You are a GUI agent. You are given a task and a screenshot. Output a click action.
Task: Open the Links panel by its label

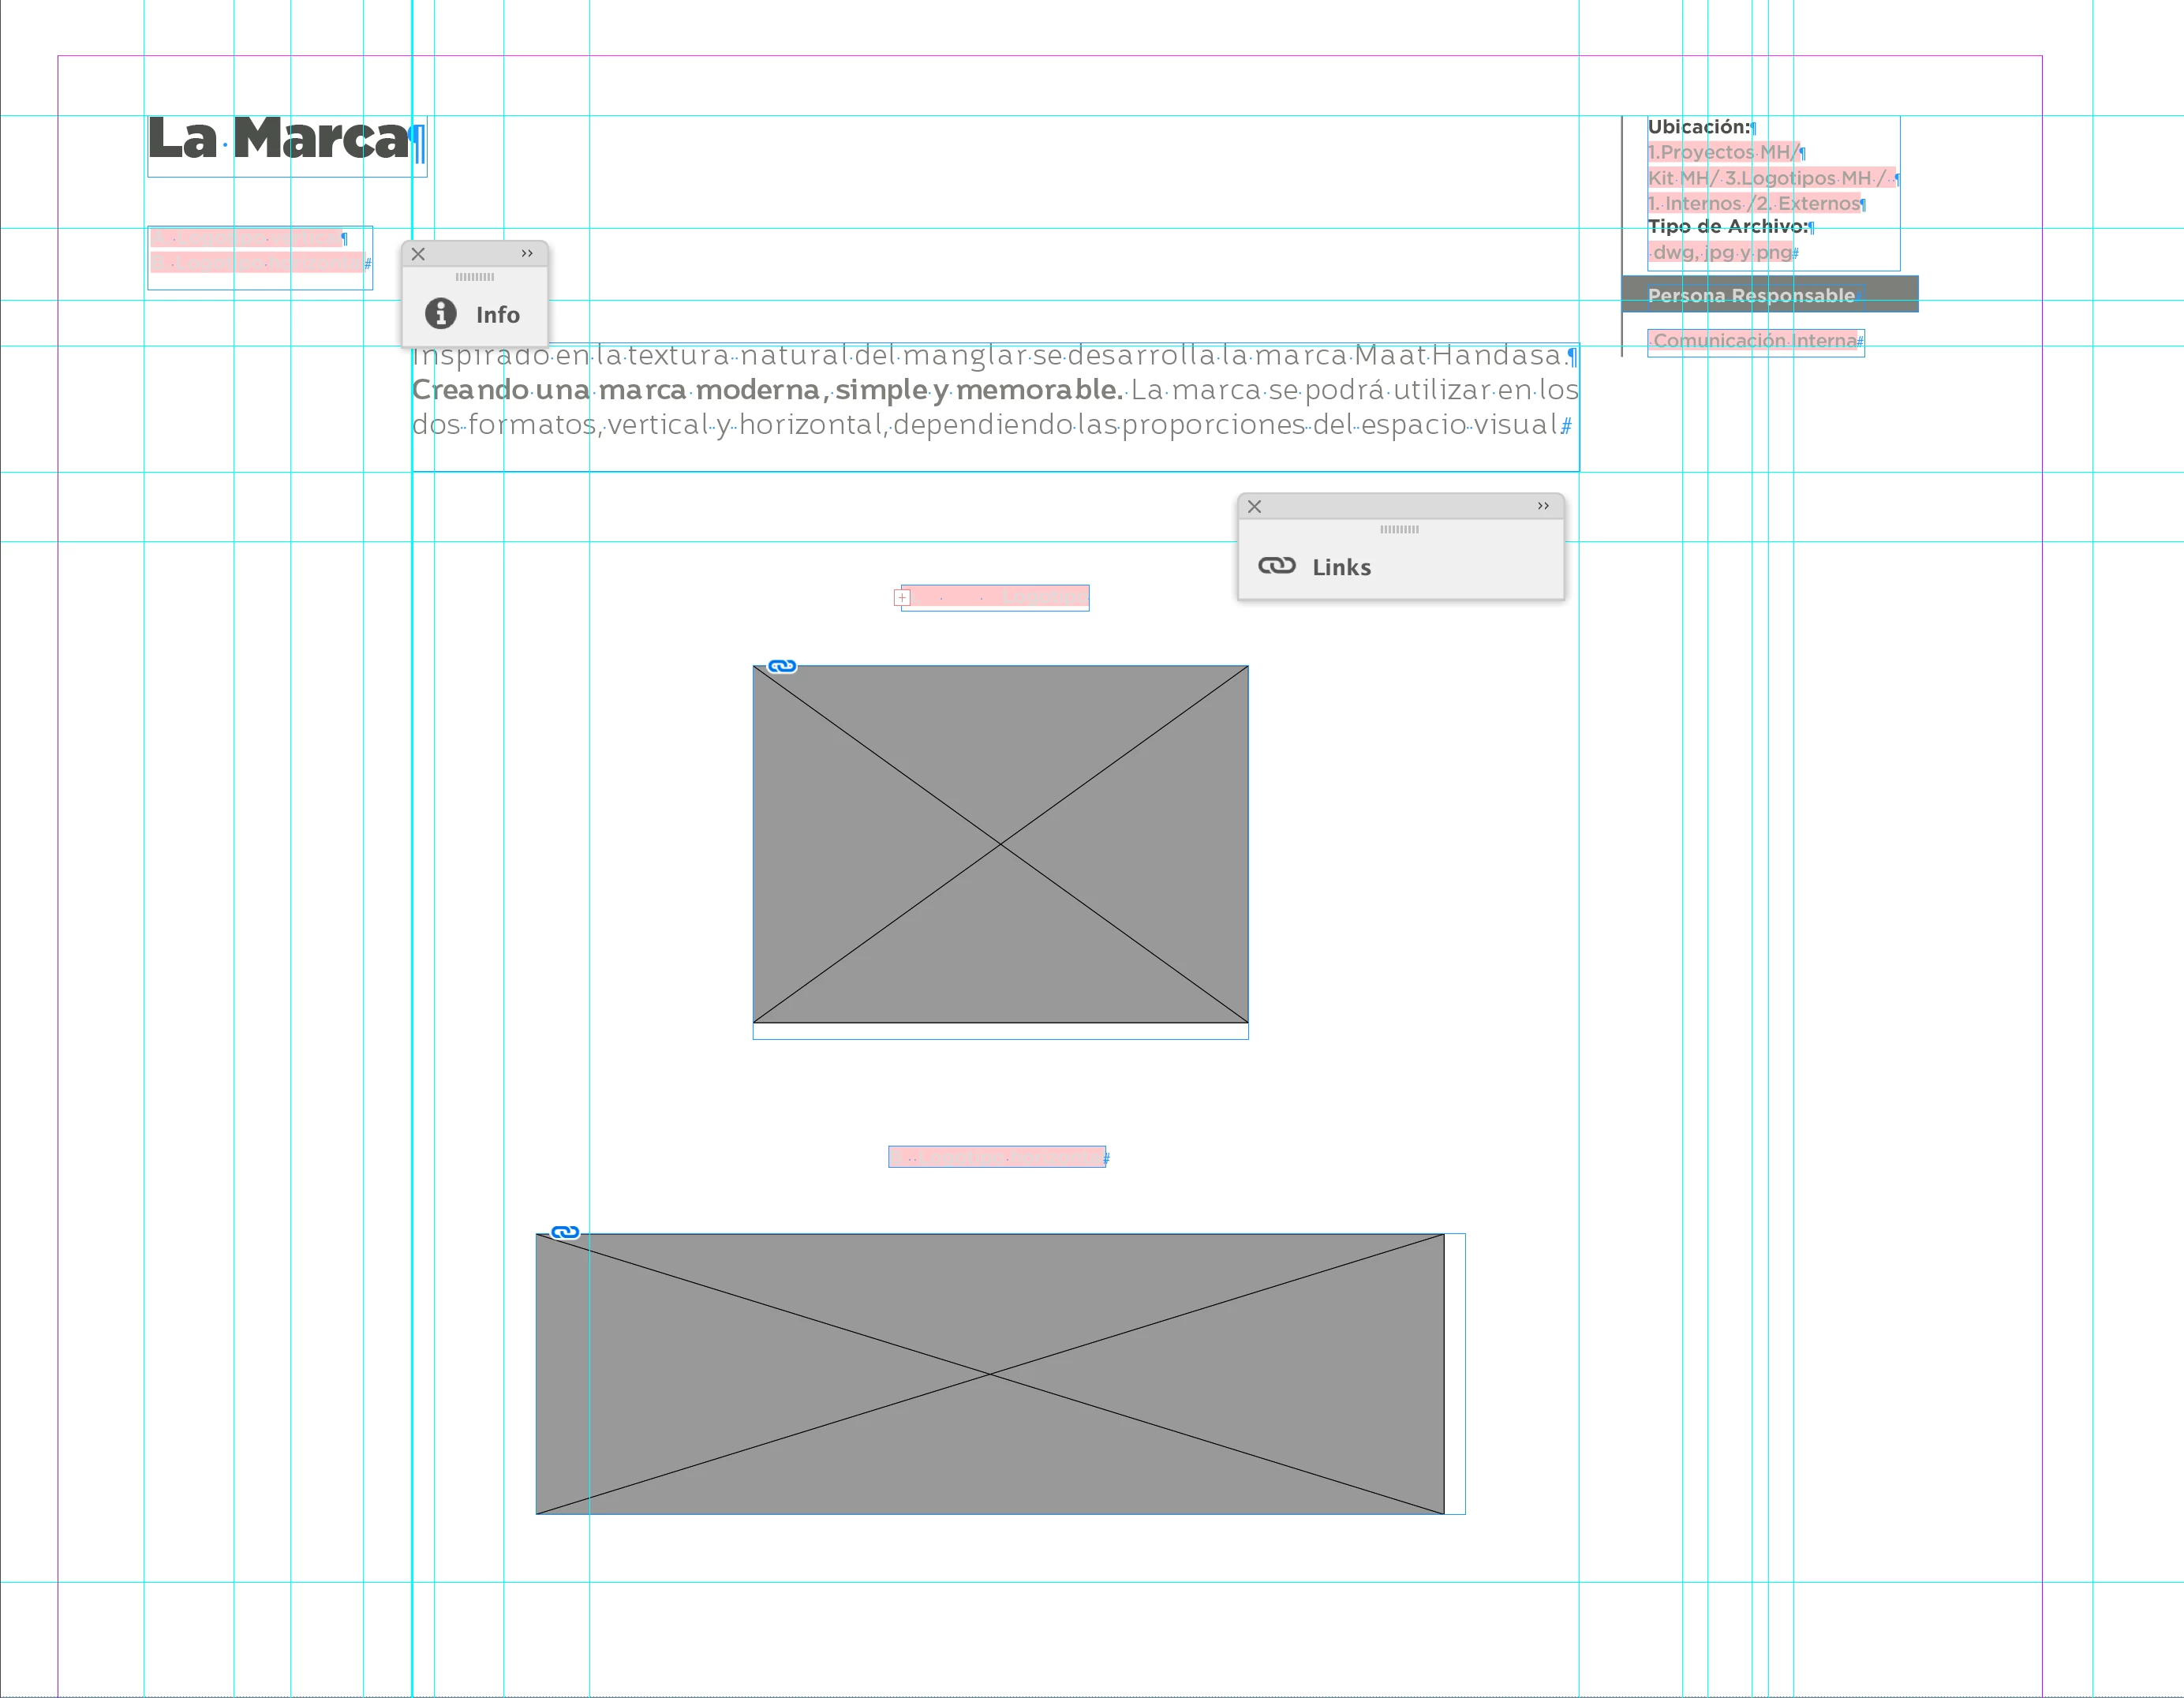tap(1341, 568)
